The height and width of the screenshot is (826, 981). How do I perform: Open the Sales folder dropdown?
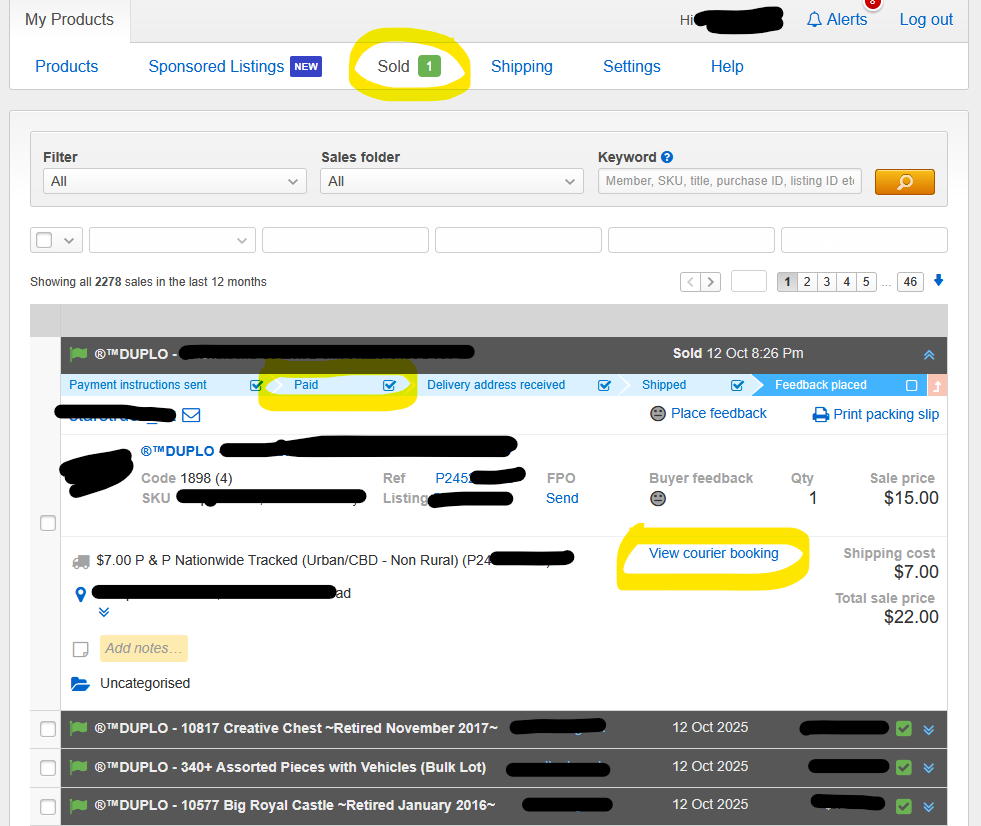pyautogui.click(x=452, y=181)
